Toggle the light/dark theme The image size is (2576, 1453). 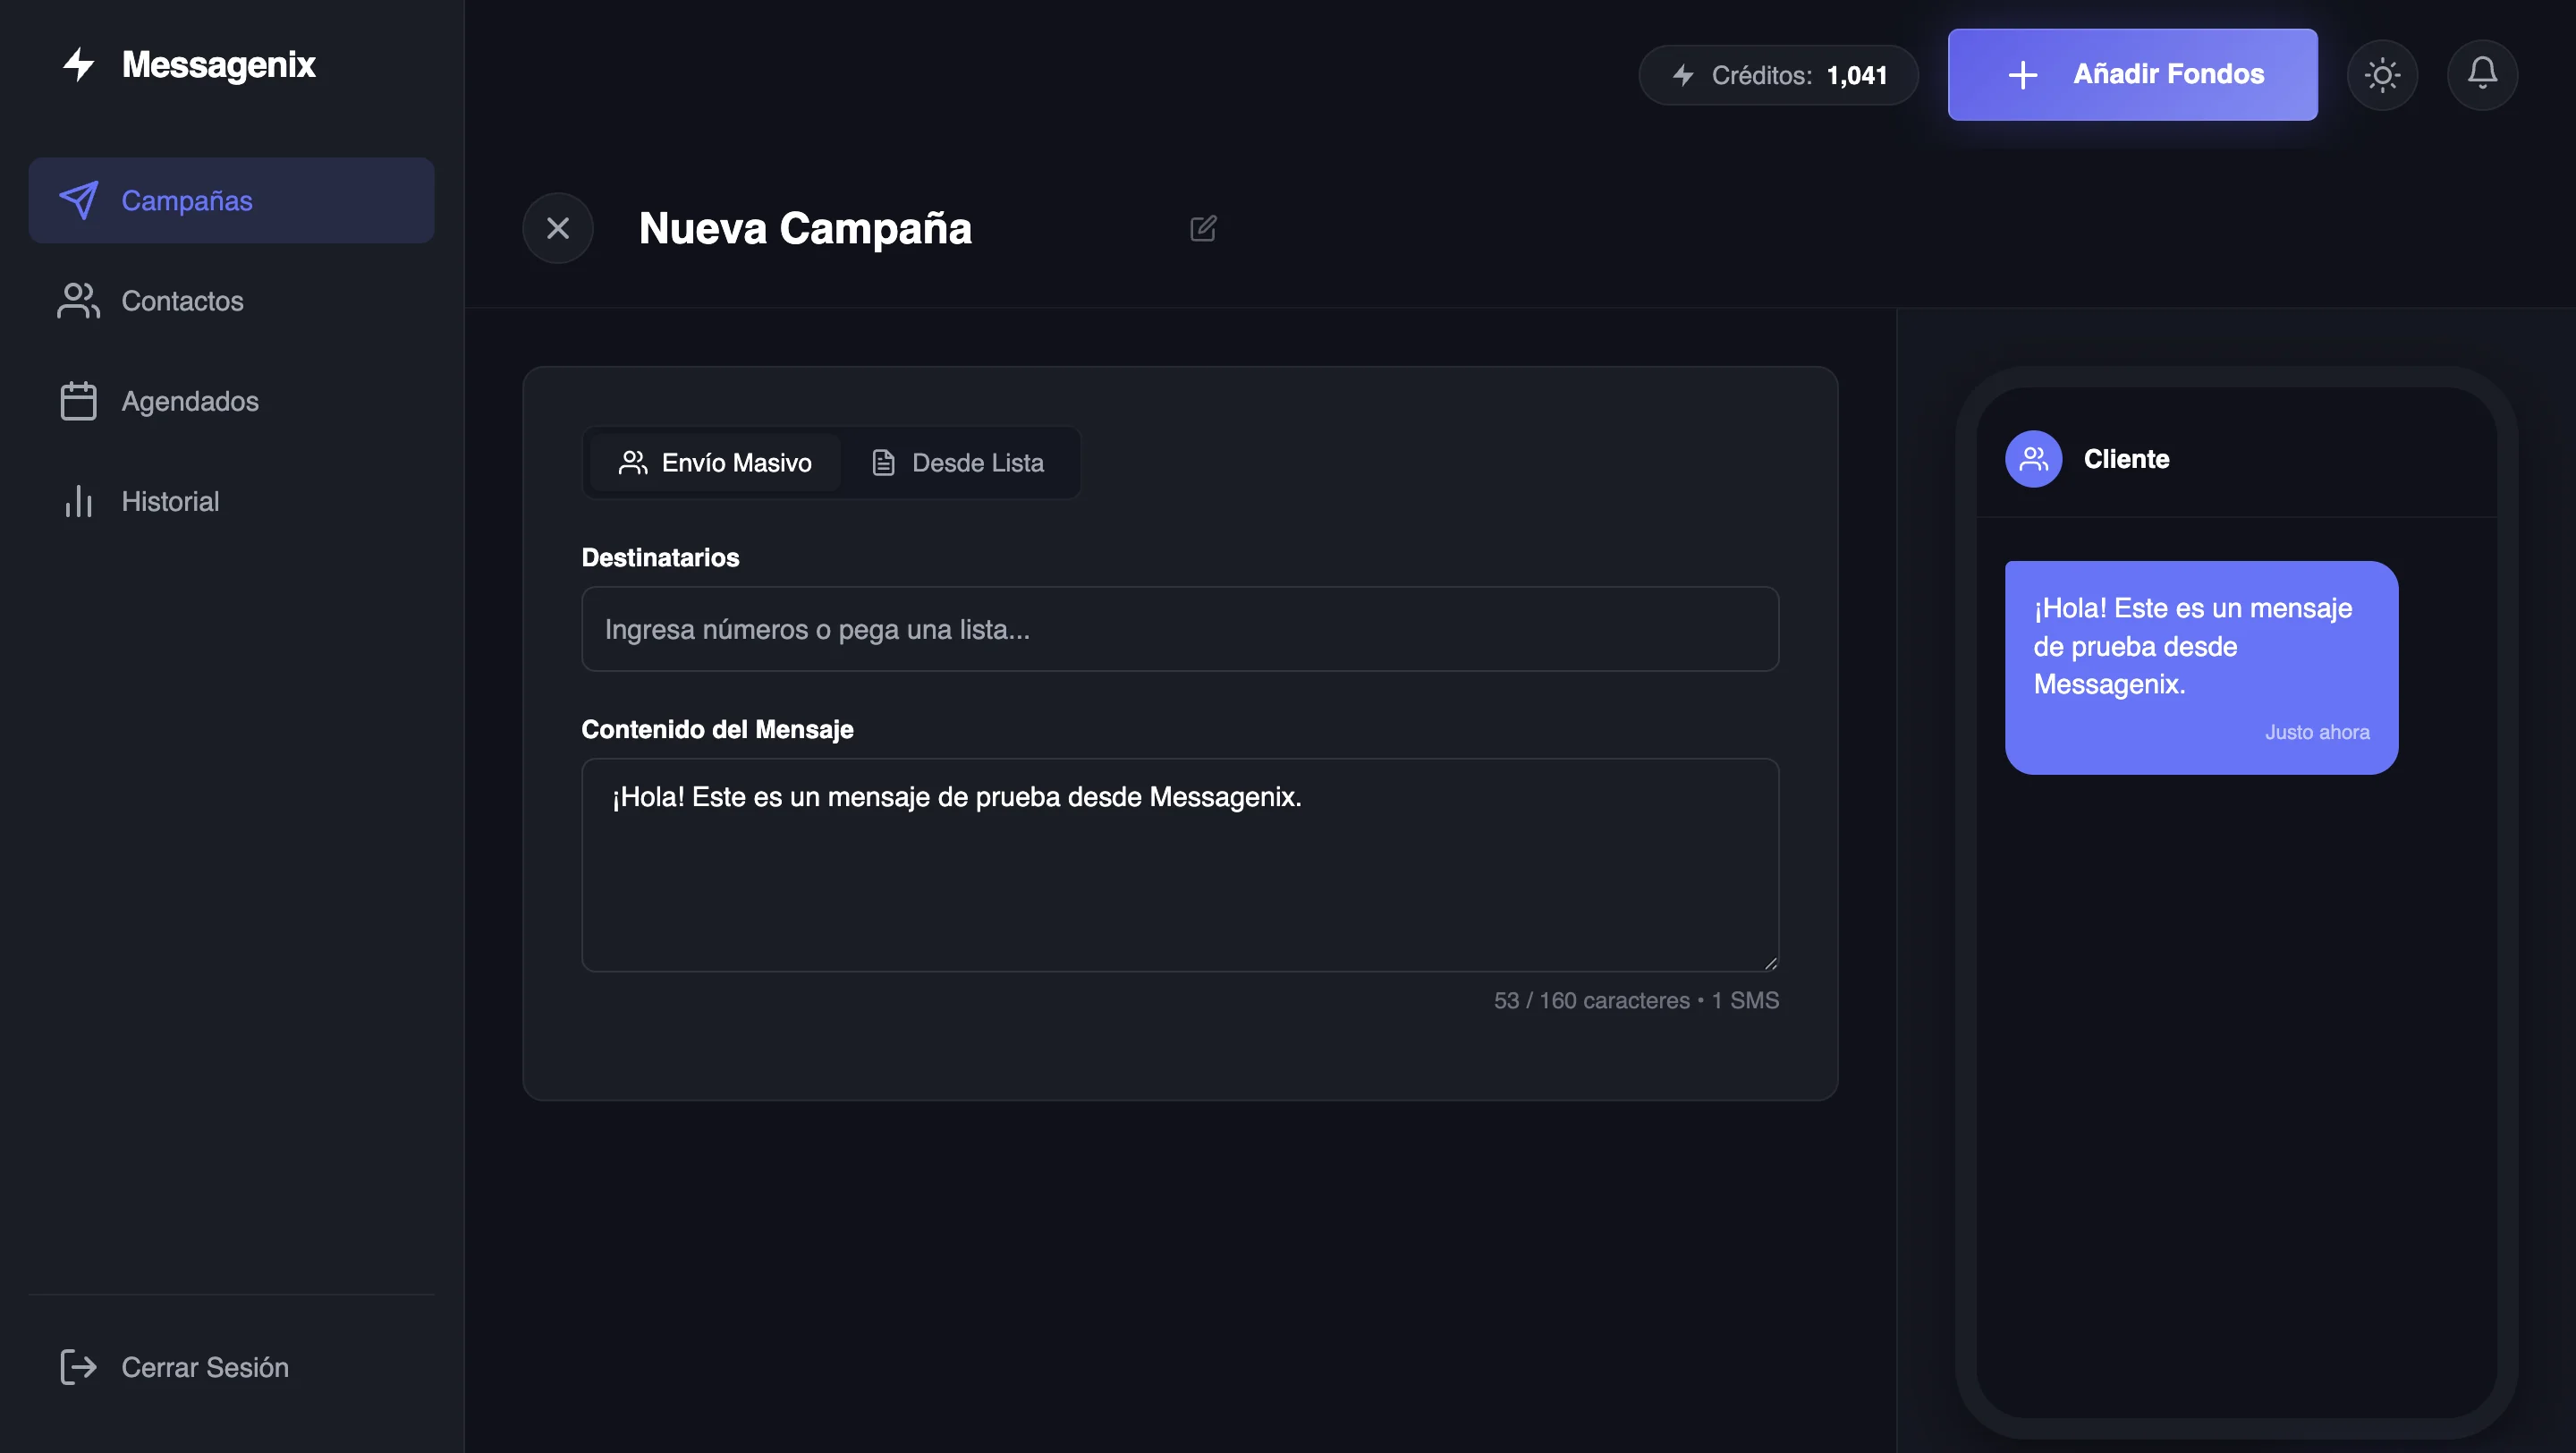pos(2382,74)
